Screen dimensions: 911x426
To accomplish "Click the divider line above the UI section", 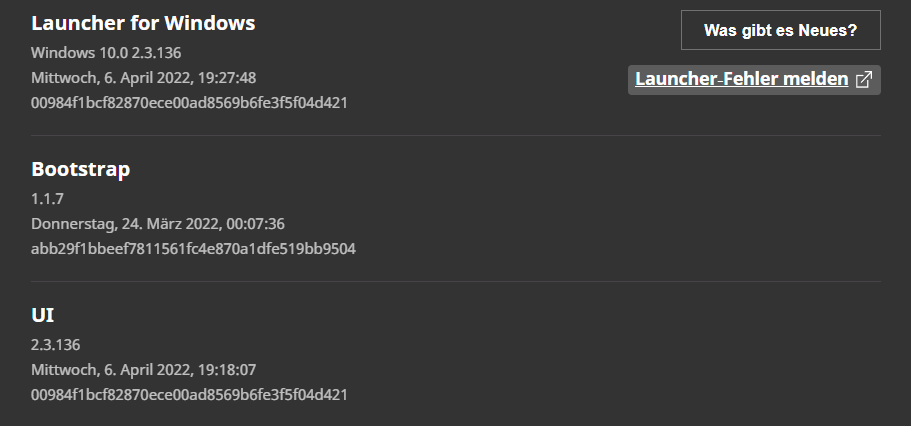I will tap(455, 281).
